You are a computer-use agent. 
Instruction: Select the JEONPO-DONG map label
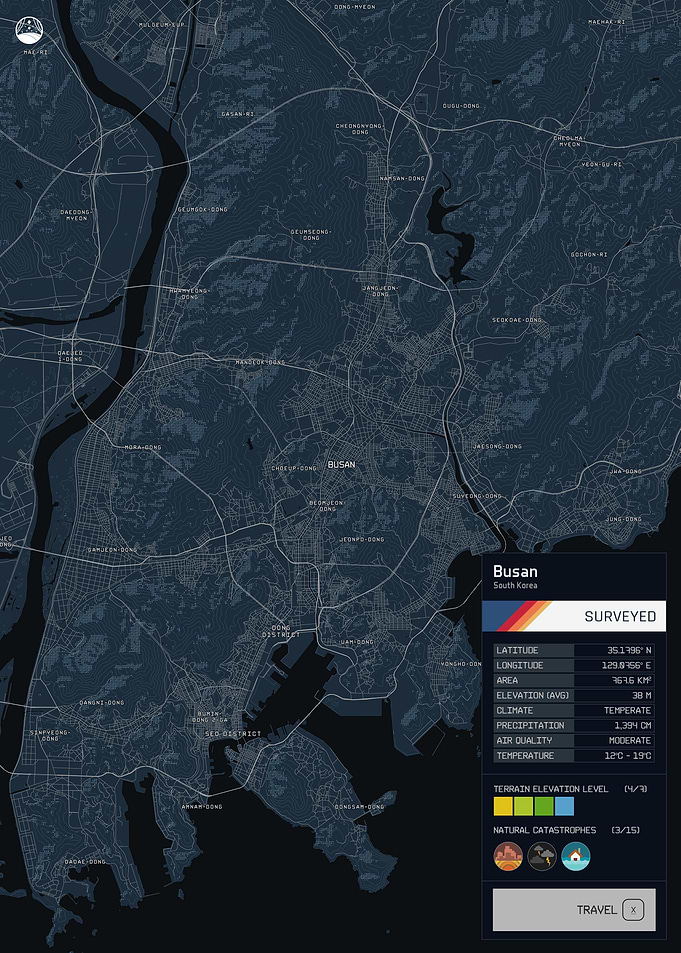362,539
